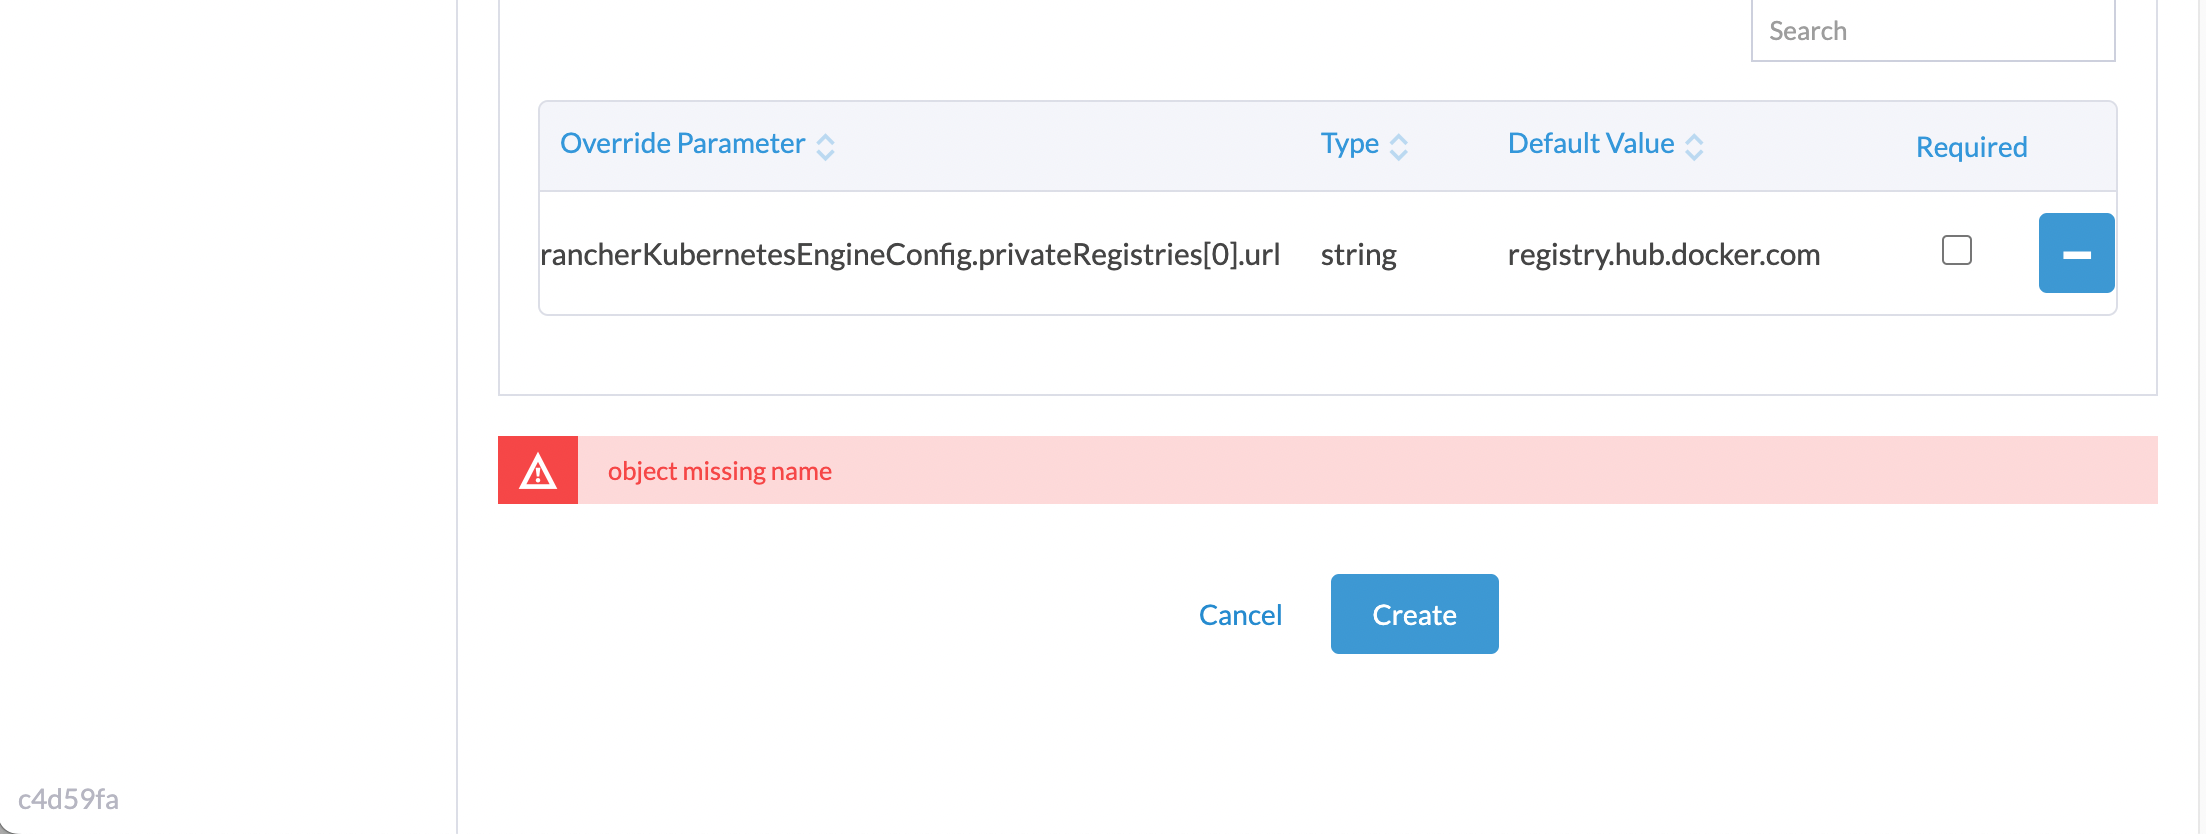
Task: Toggle Required for rancherKubernetesEngineConfig.privateRegistries[0].url
Action: [1957, 251]
